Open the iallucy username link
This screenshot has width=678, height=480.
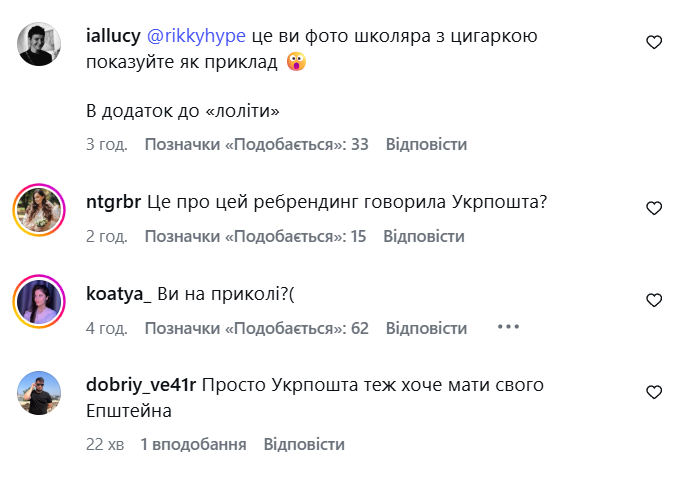coord(114,36)
